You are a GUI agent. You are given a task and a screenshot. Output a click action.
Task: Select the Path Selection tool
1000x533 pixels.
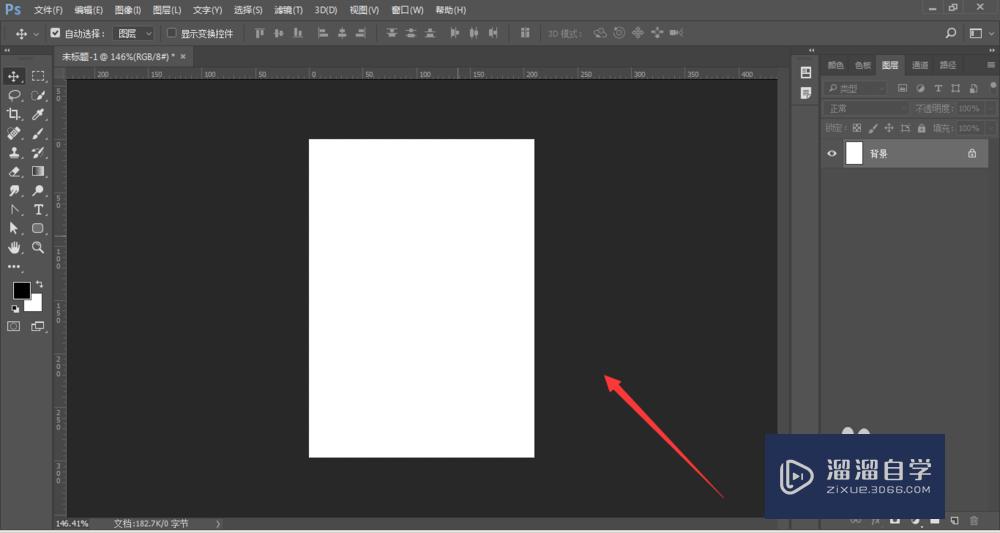coord(13,228)
